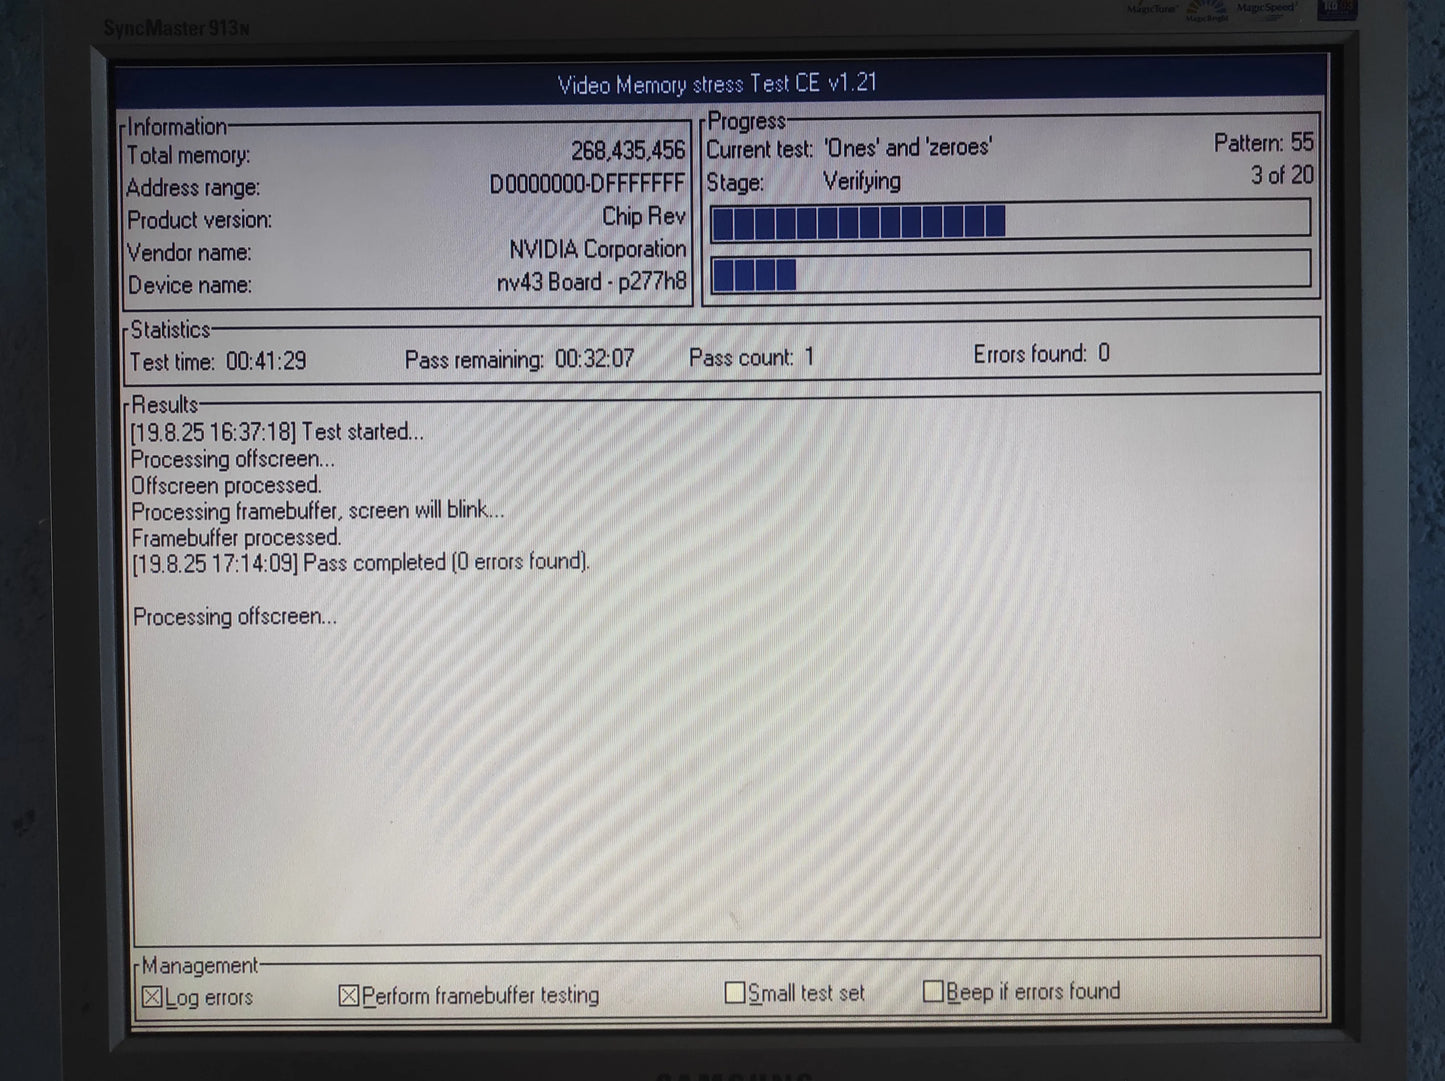
Task: Click pass remaining time 00:32:07
Action: coord(595,359)
